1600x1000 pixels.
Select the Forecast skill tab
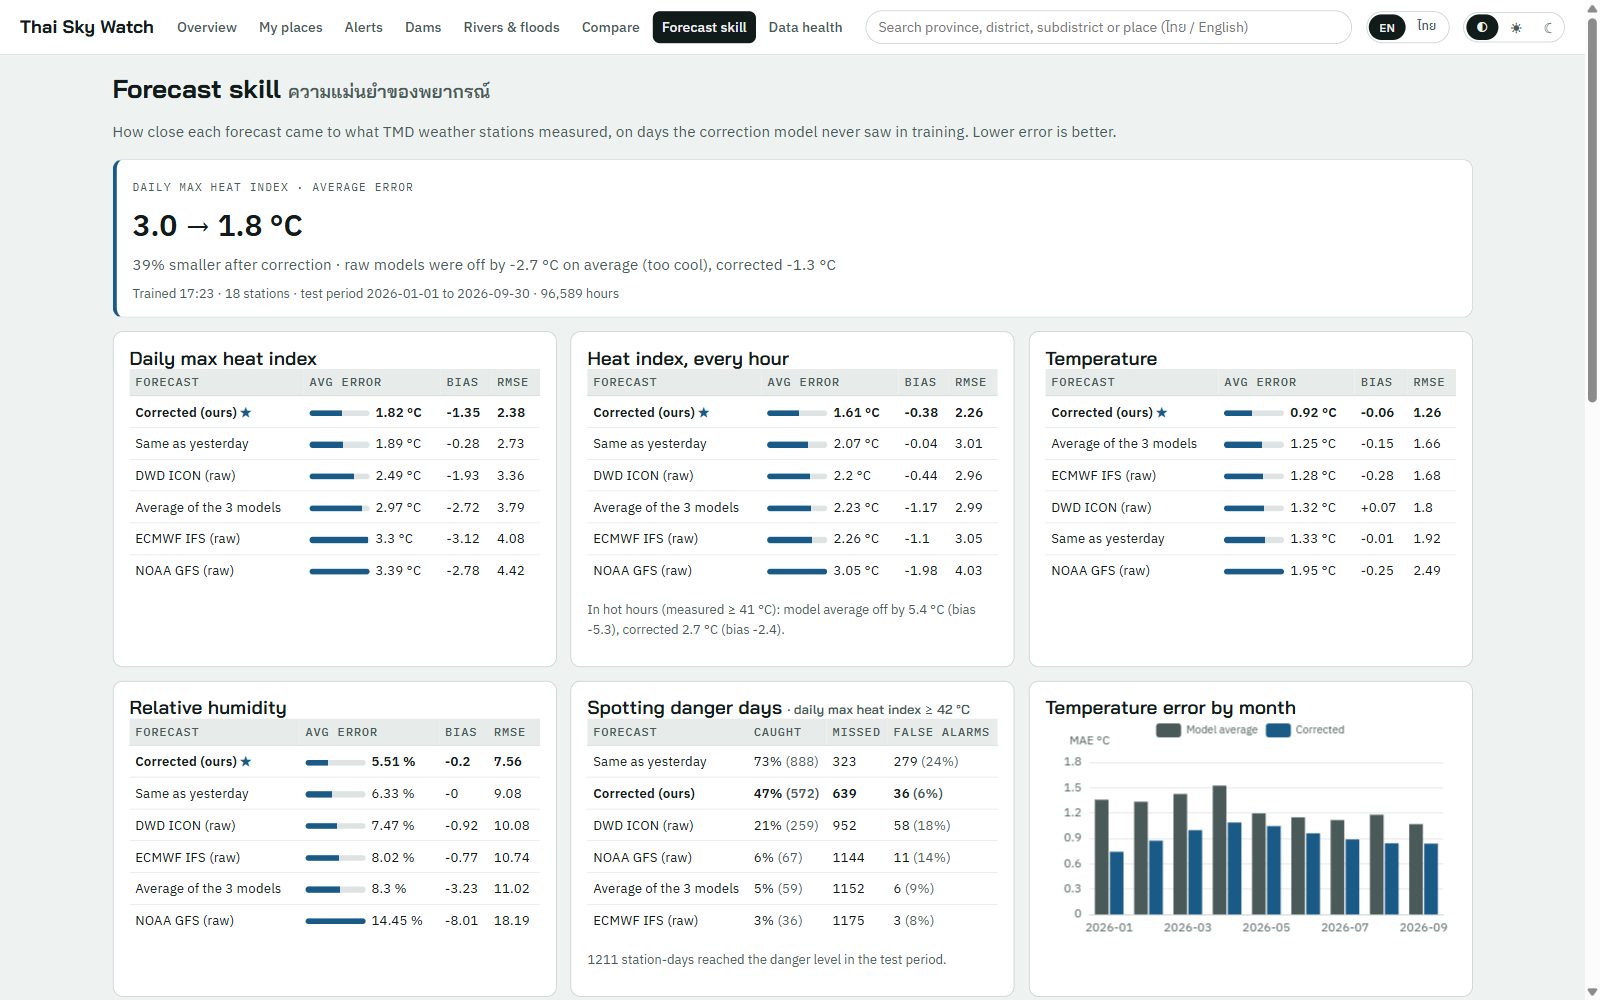704,27
